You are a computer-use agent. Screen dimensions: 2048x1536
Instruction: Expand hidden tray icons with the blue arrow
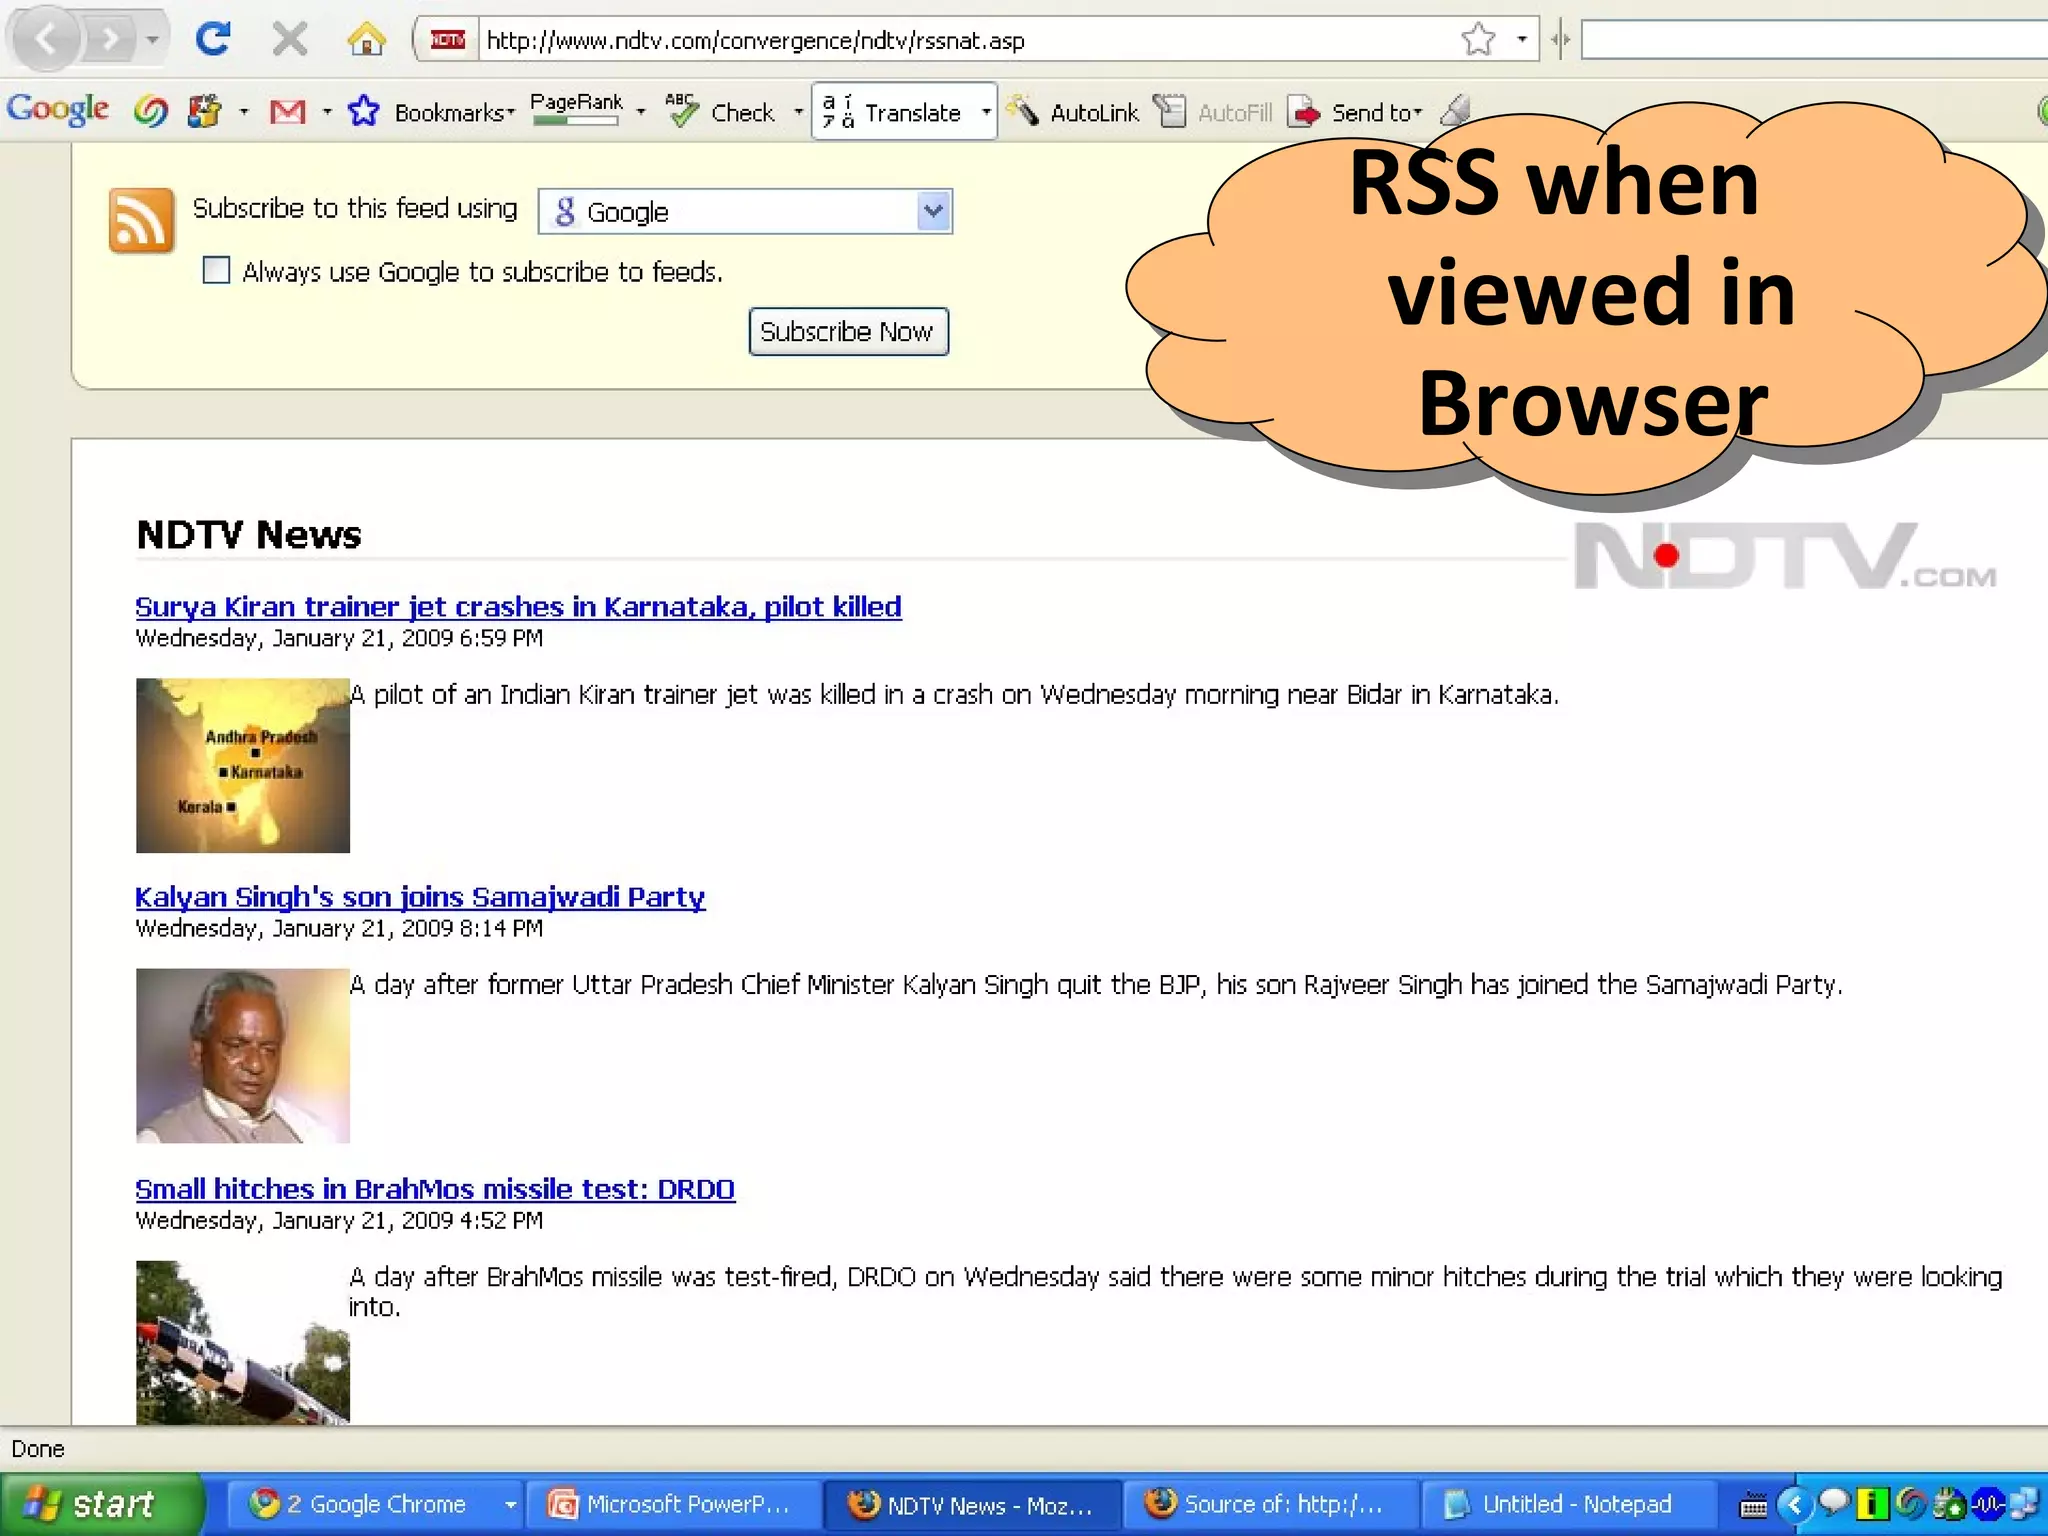point(1795,1504)
